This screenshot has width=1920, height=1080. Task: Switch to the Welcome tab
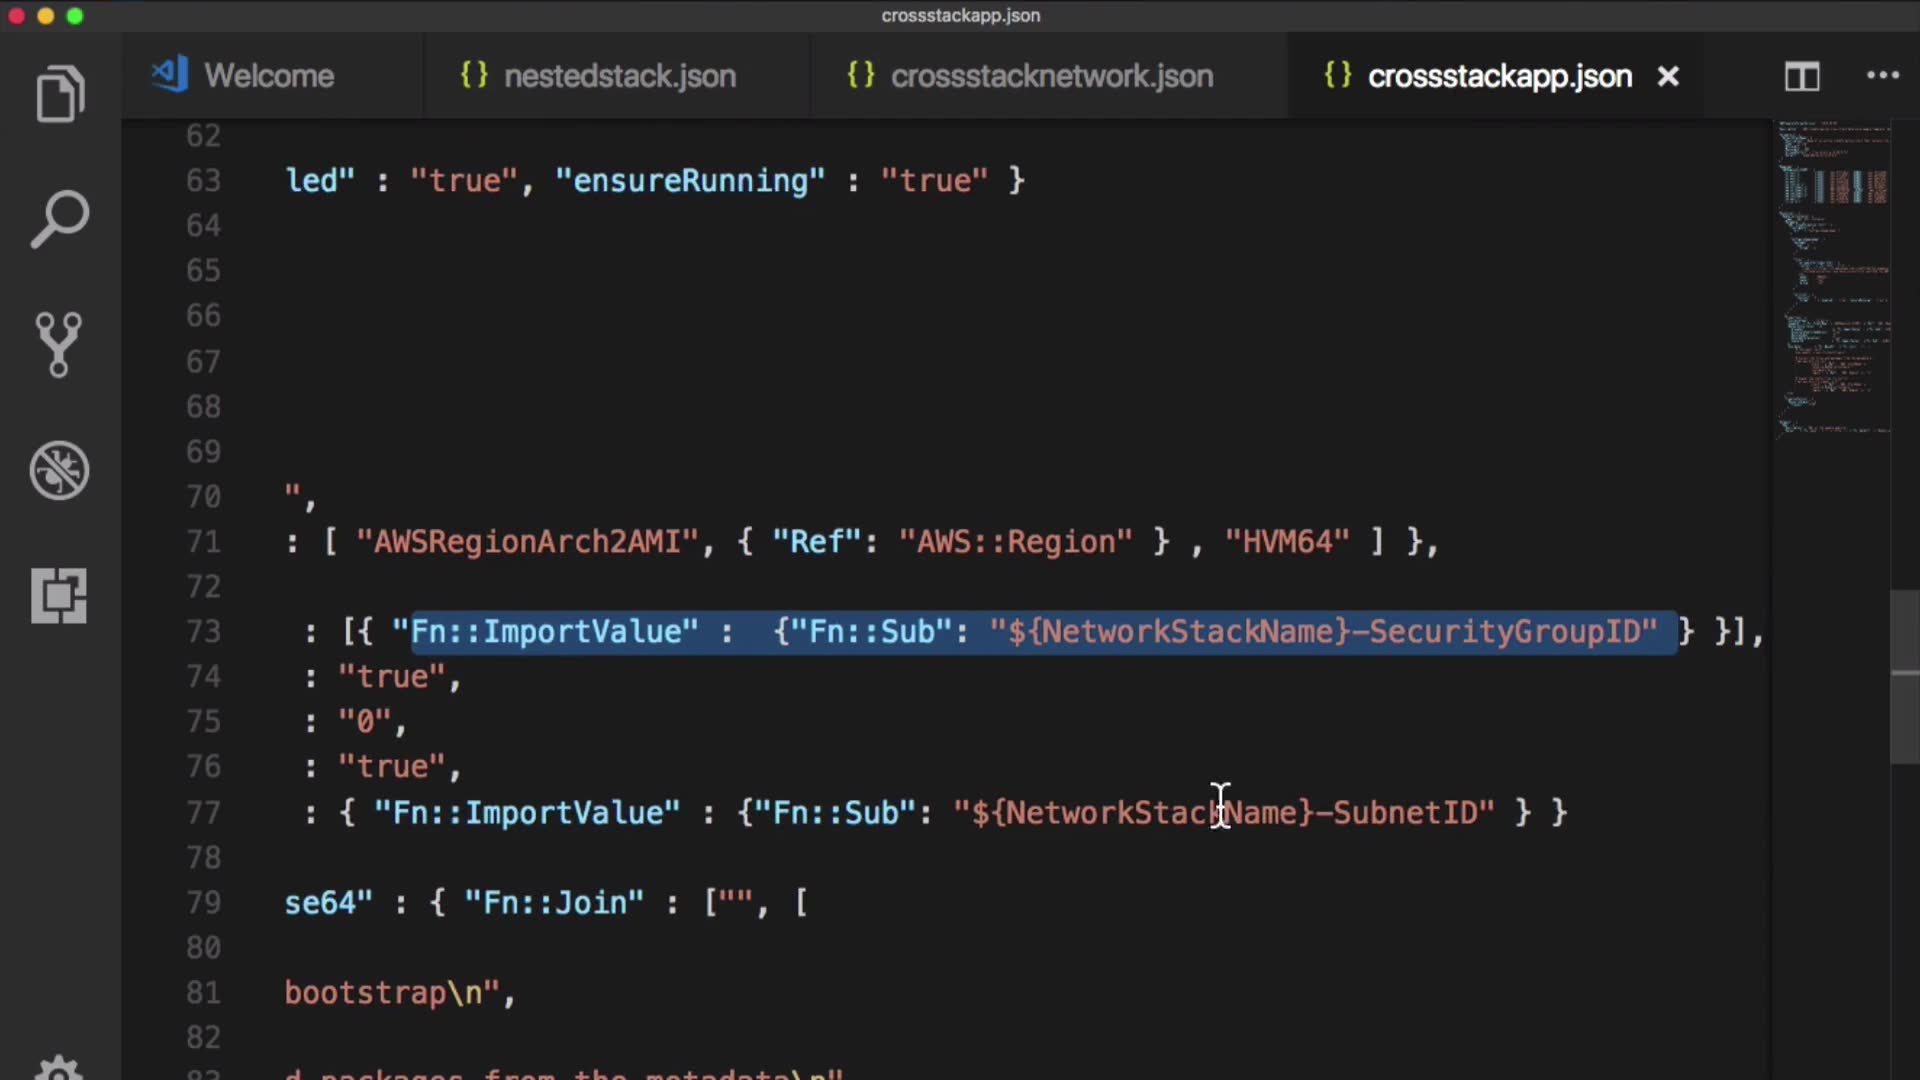coord(268,76)
